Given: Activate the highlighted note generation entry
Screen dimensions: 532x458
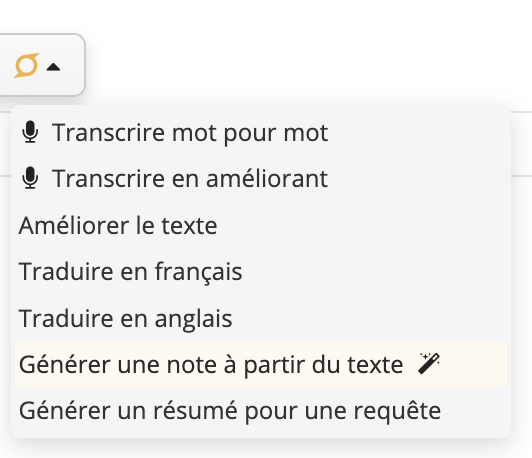Looking at the screenshot, I should [261, 364].
